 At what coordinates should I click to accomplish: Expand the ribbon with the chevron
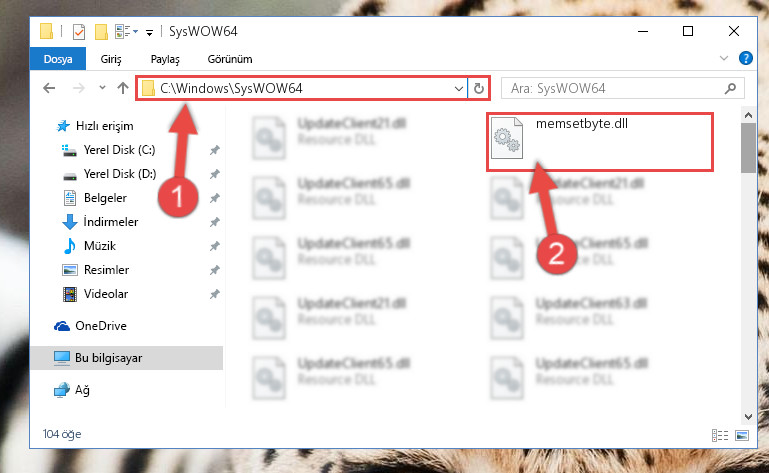click(x=723, y=58)
